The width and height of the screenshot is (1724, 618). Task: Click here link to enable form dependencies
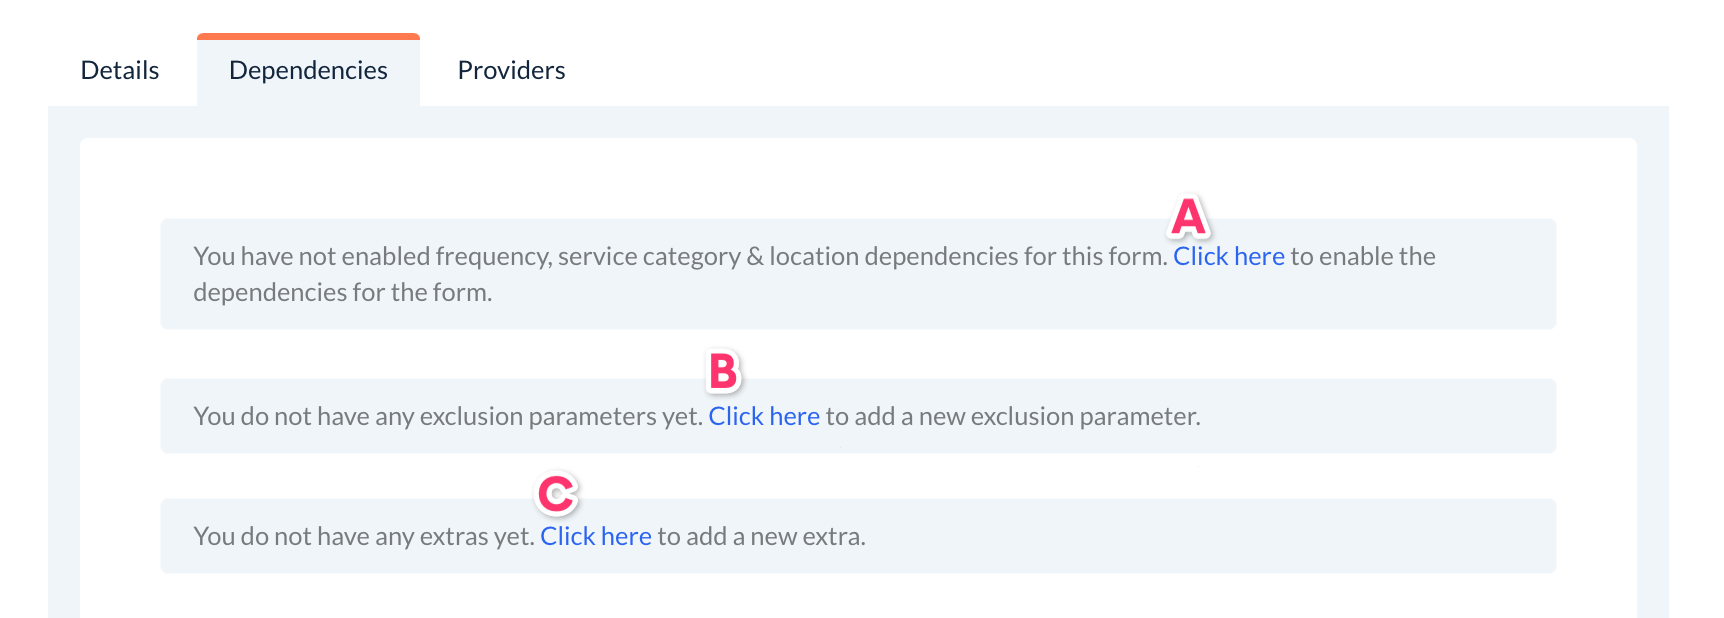[1228, 257]
